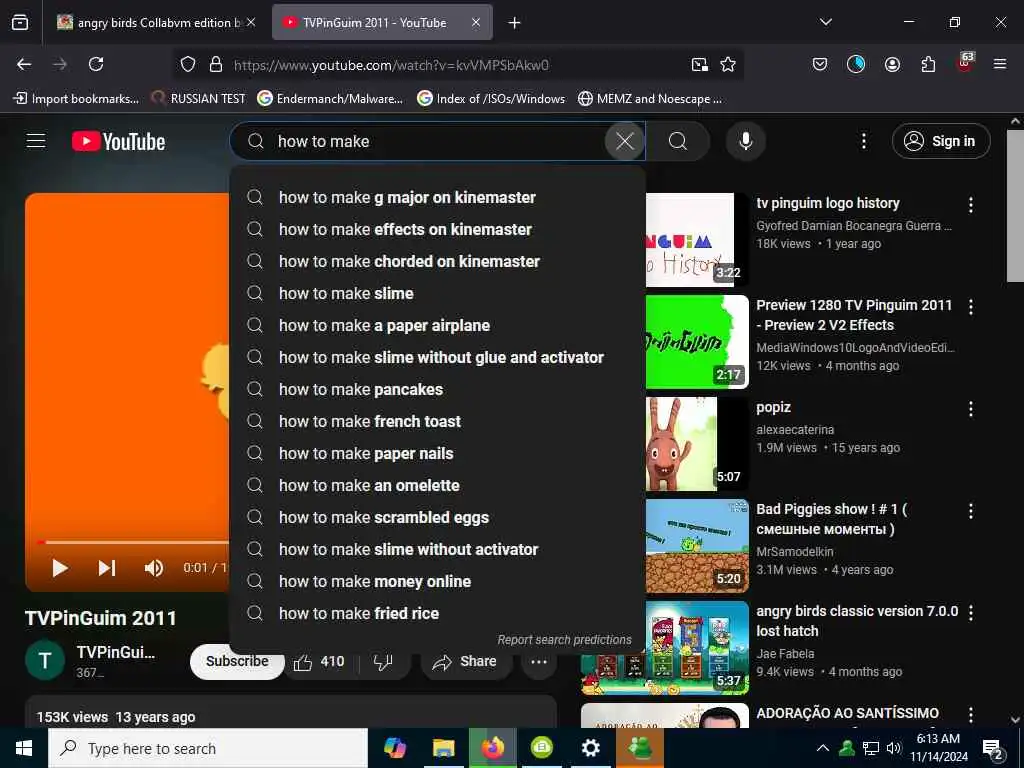The height and width of the screenshot is (768, 1024).
Task: Select suggestion how to make pancakes
Action: (438, 389)
